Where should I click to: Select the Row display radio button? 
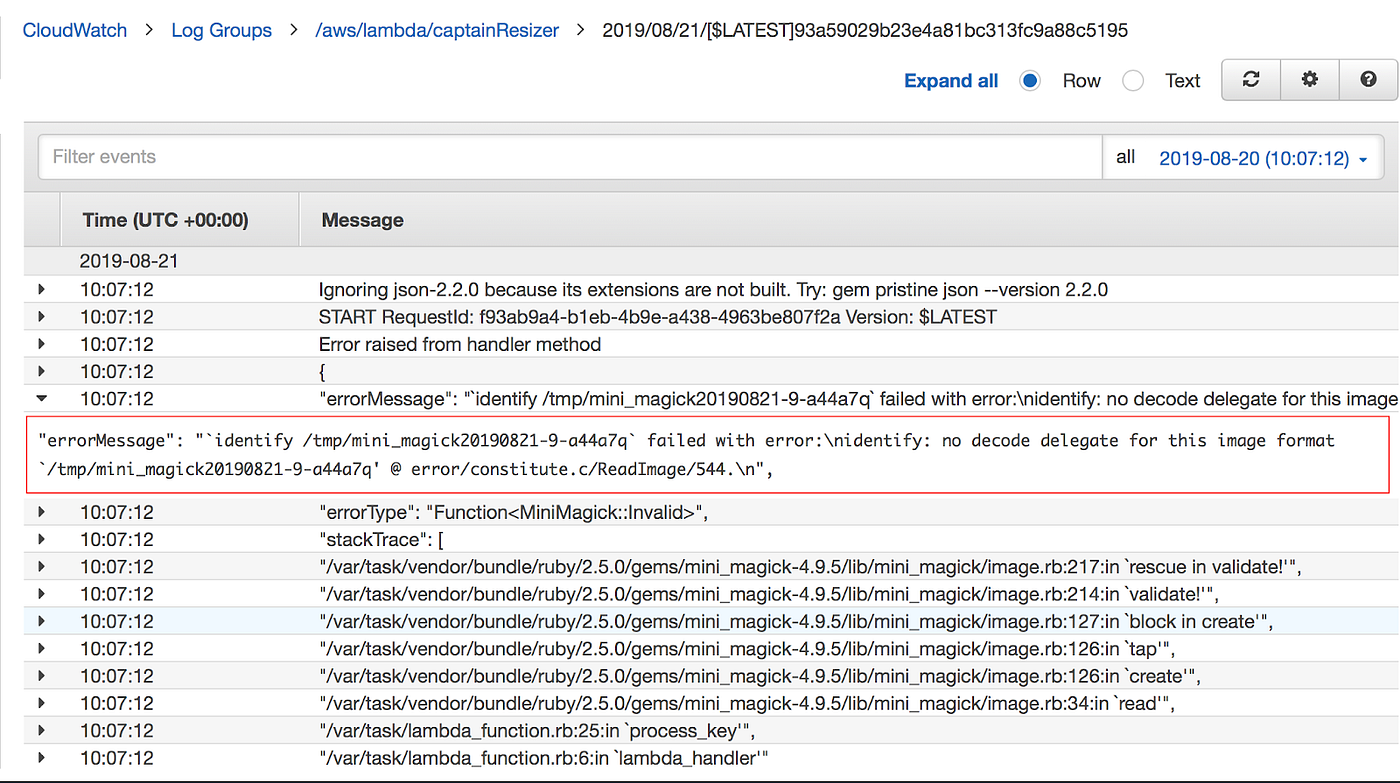[1030, 80]
